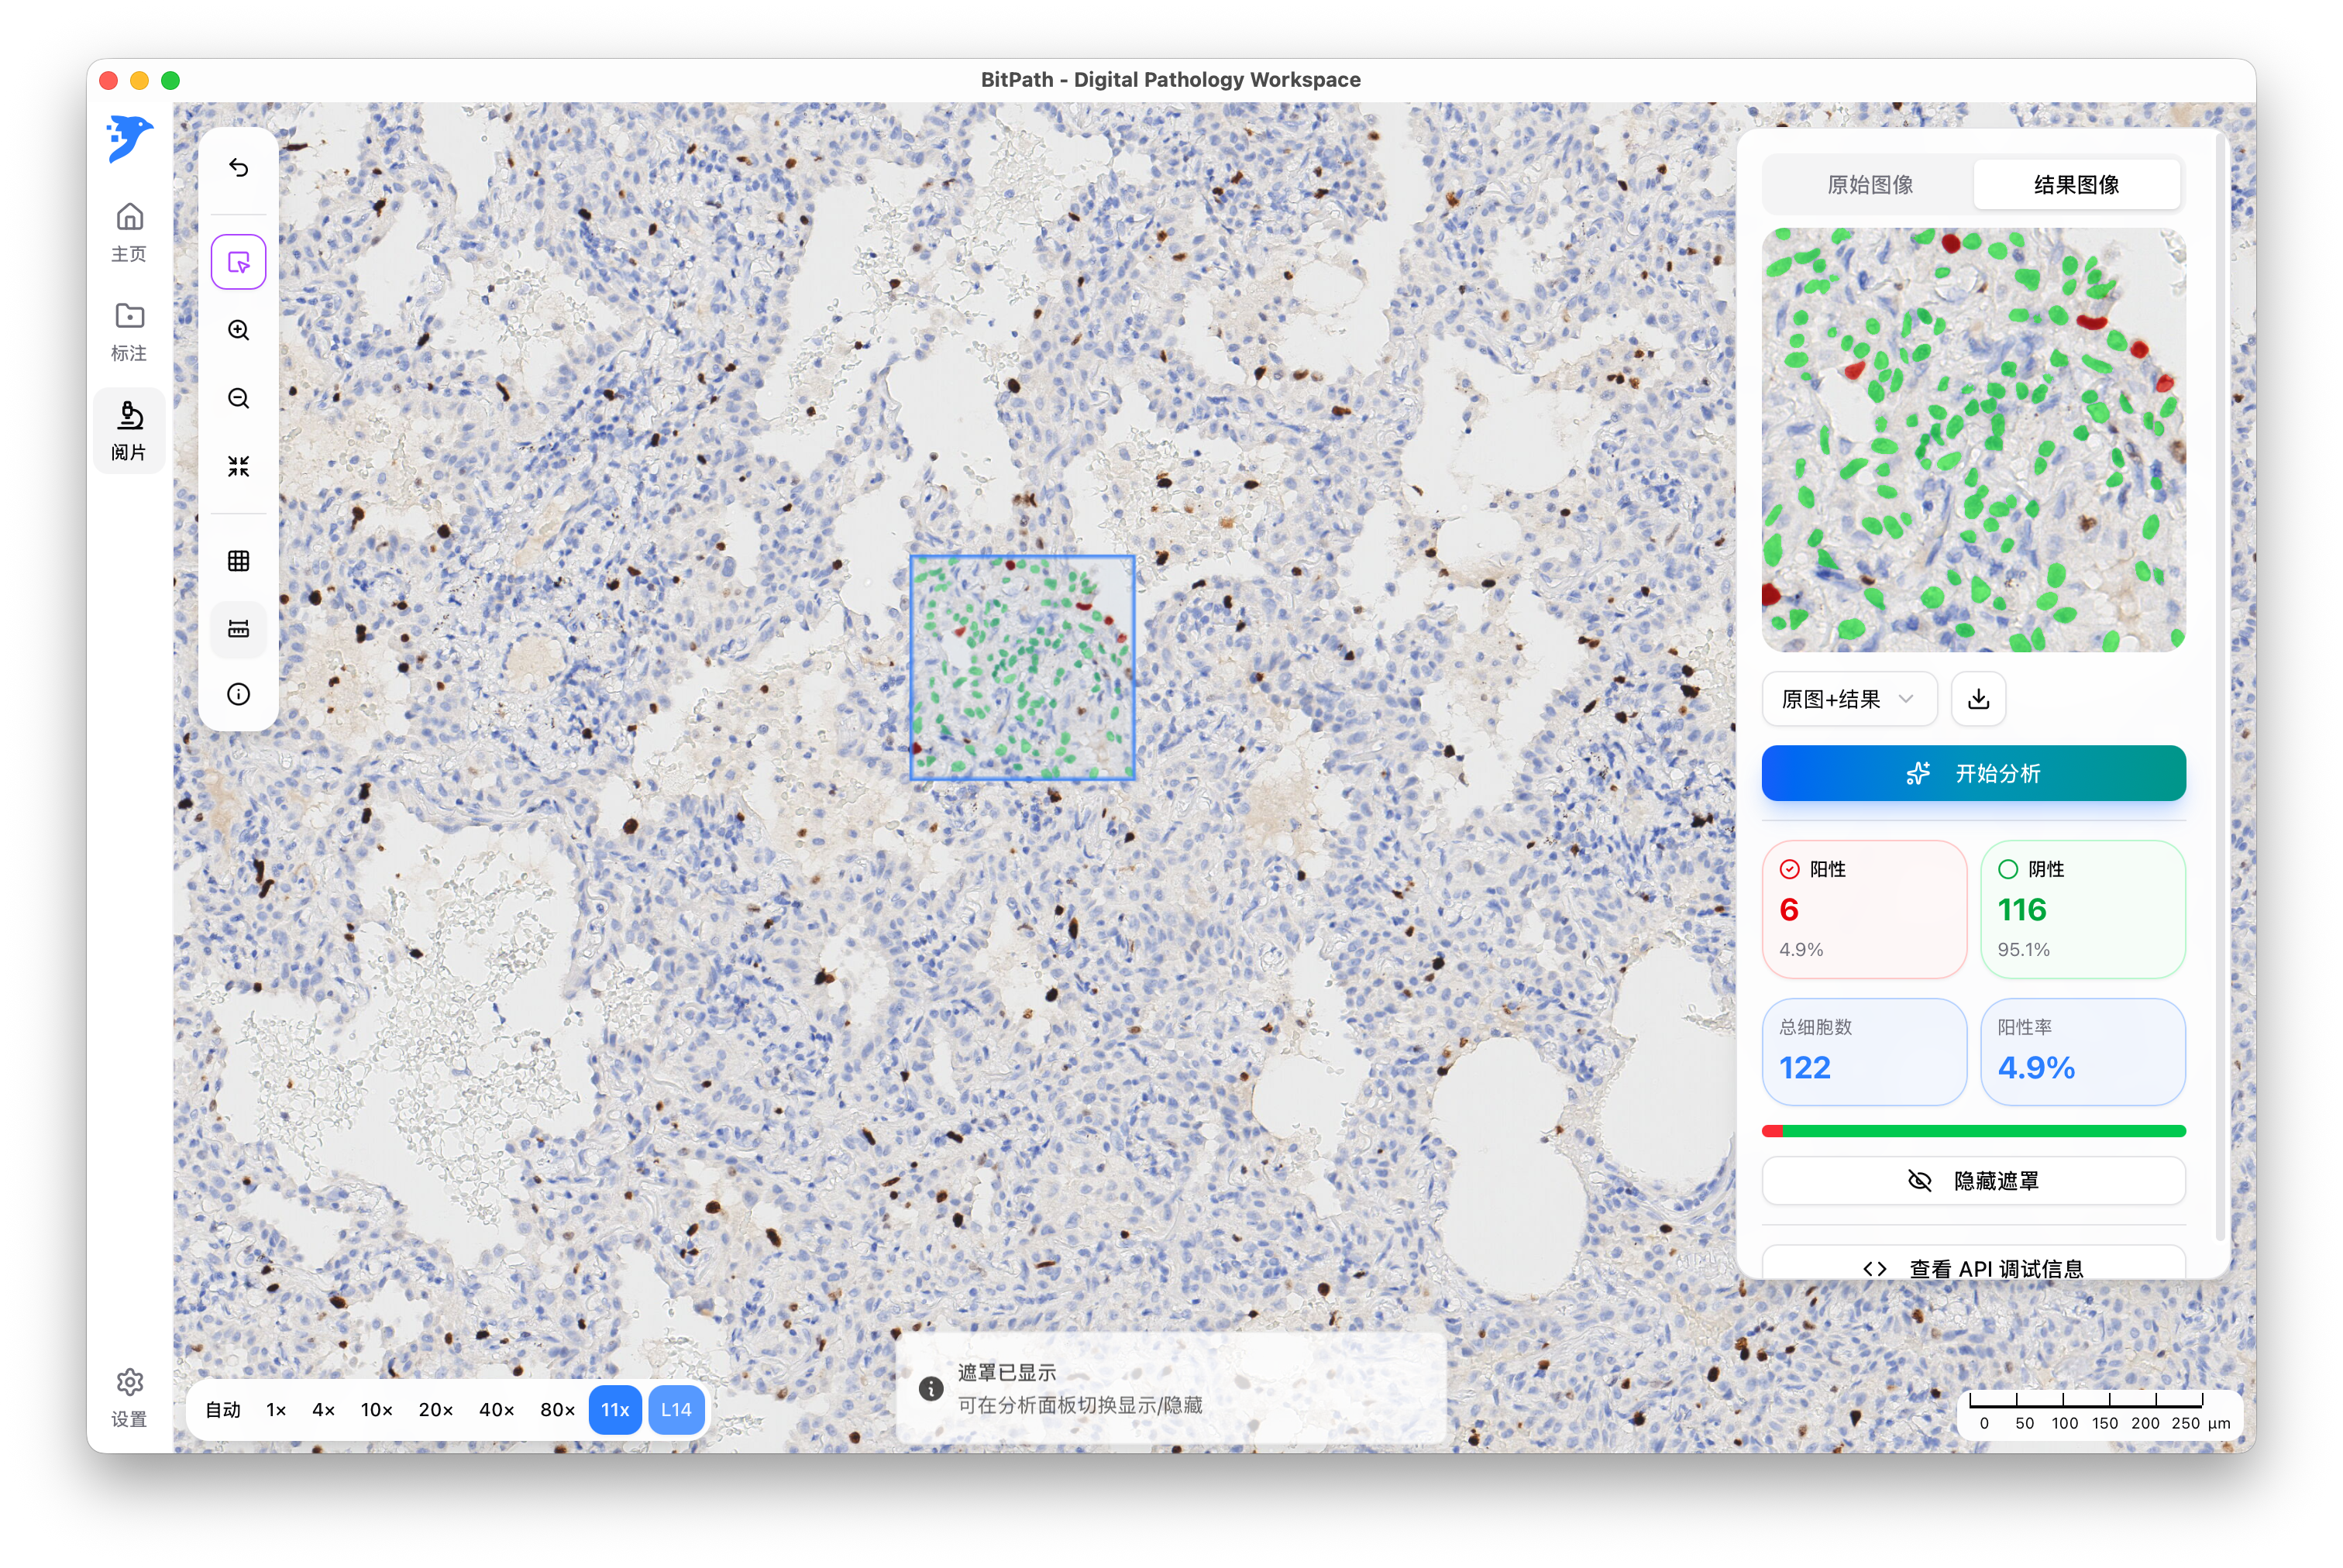Click the 遮罩已显示 notification text
The width and height of the screenshot is (2343, 1568).
pos(1006,1372)
